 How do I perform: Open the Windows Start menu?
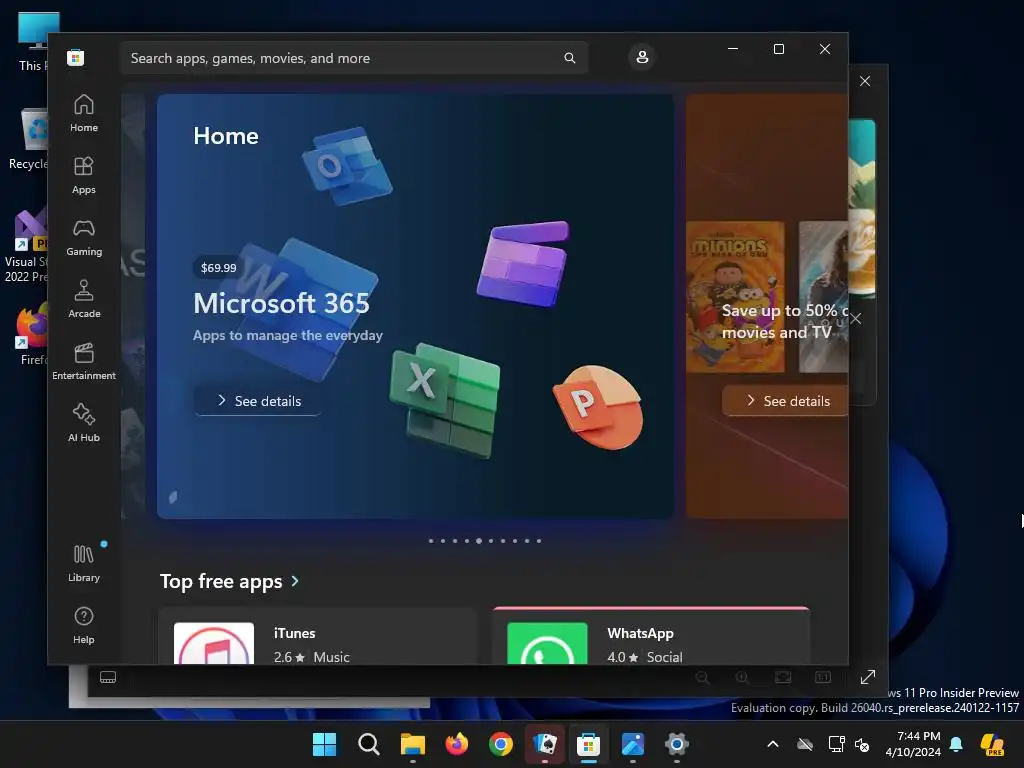point(325,744)
